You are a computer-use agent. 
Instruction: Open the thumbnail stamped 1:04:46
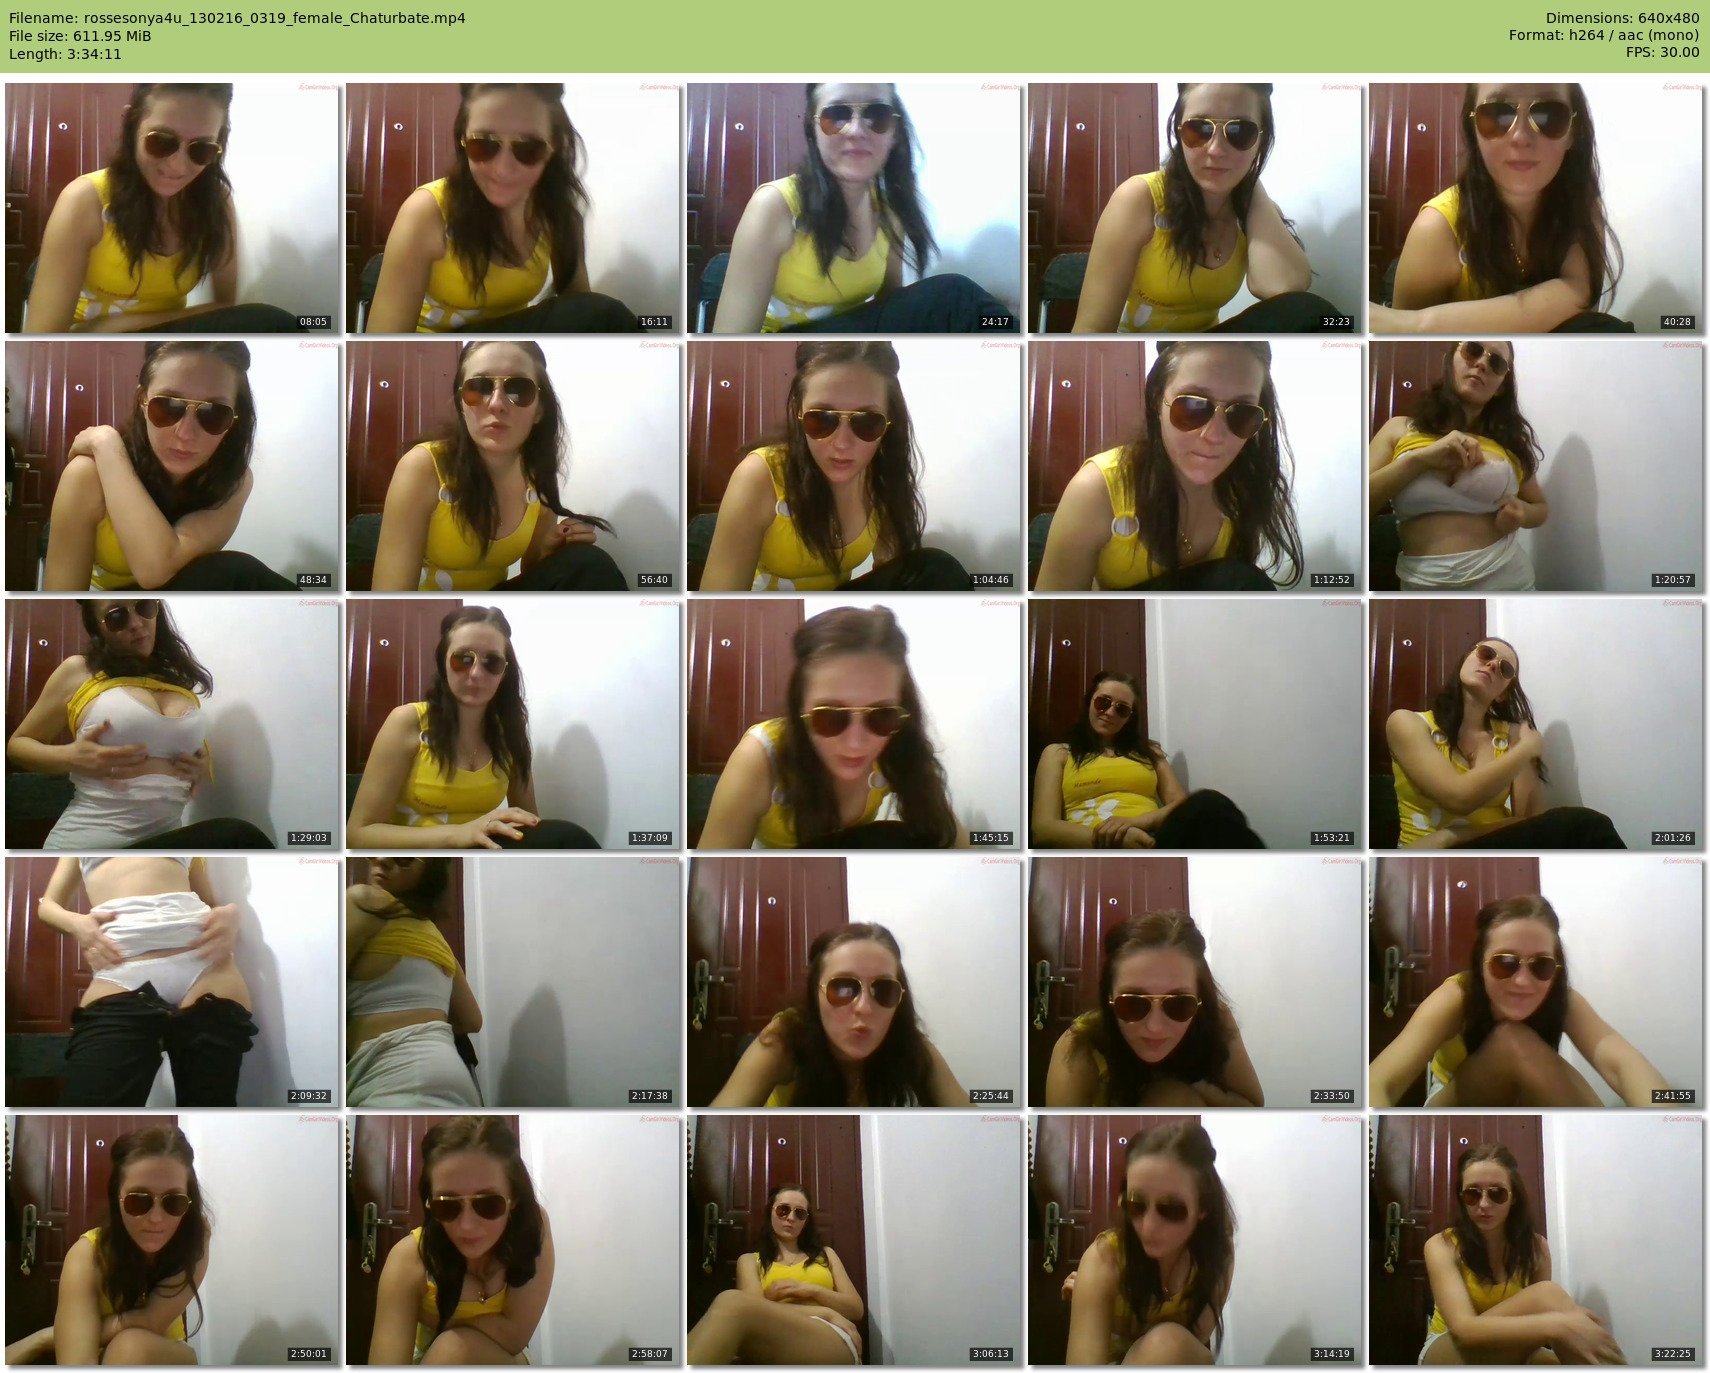point(854,466)
